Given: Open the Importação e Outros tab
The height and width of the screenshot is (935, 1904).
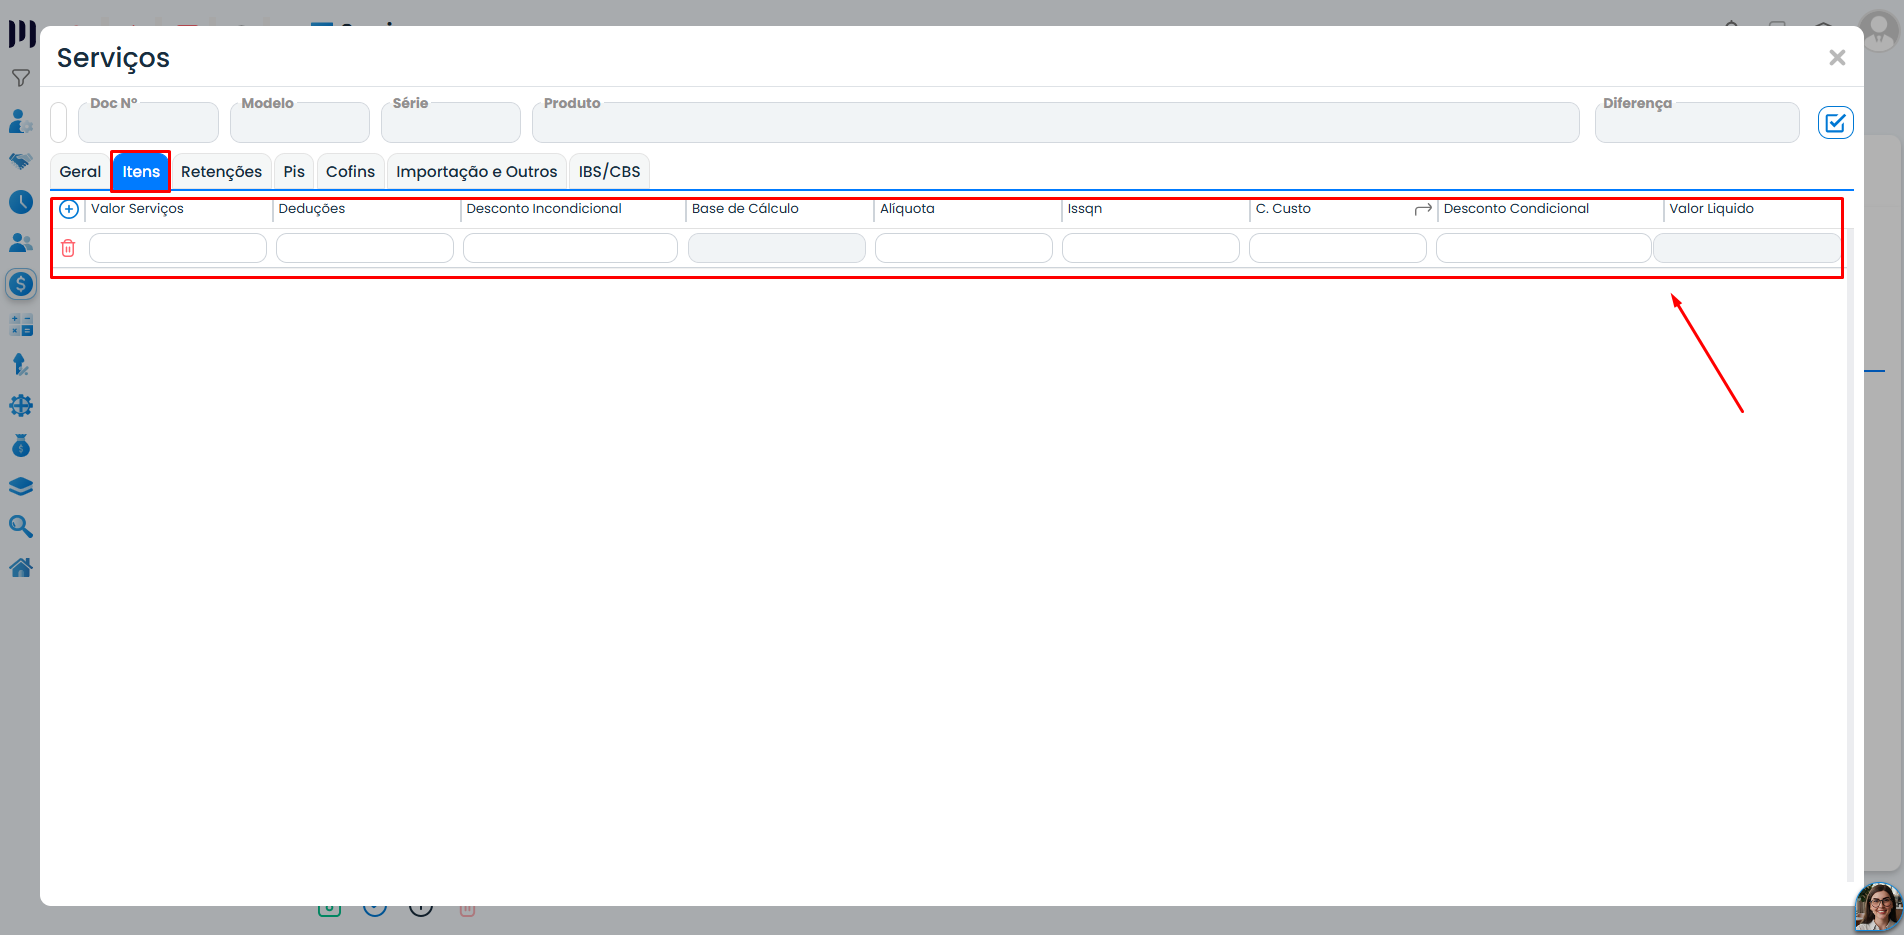Looking at the screenshot, I should point(476,172).
